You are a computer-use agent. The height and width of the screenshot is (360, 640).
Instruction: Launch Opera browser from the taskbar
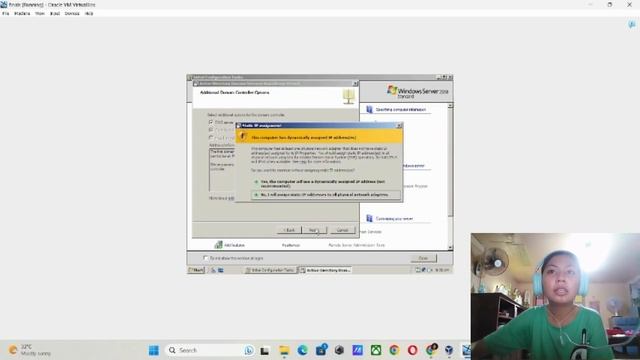413,350
